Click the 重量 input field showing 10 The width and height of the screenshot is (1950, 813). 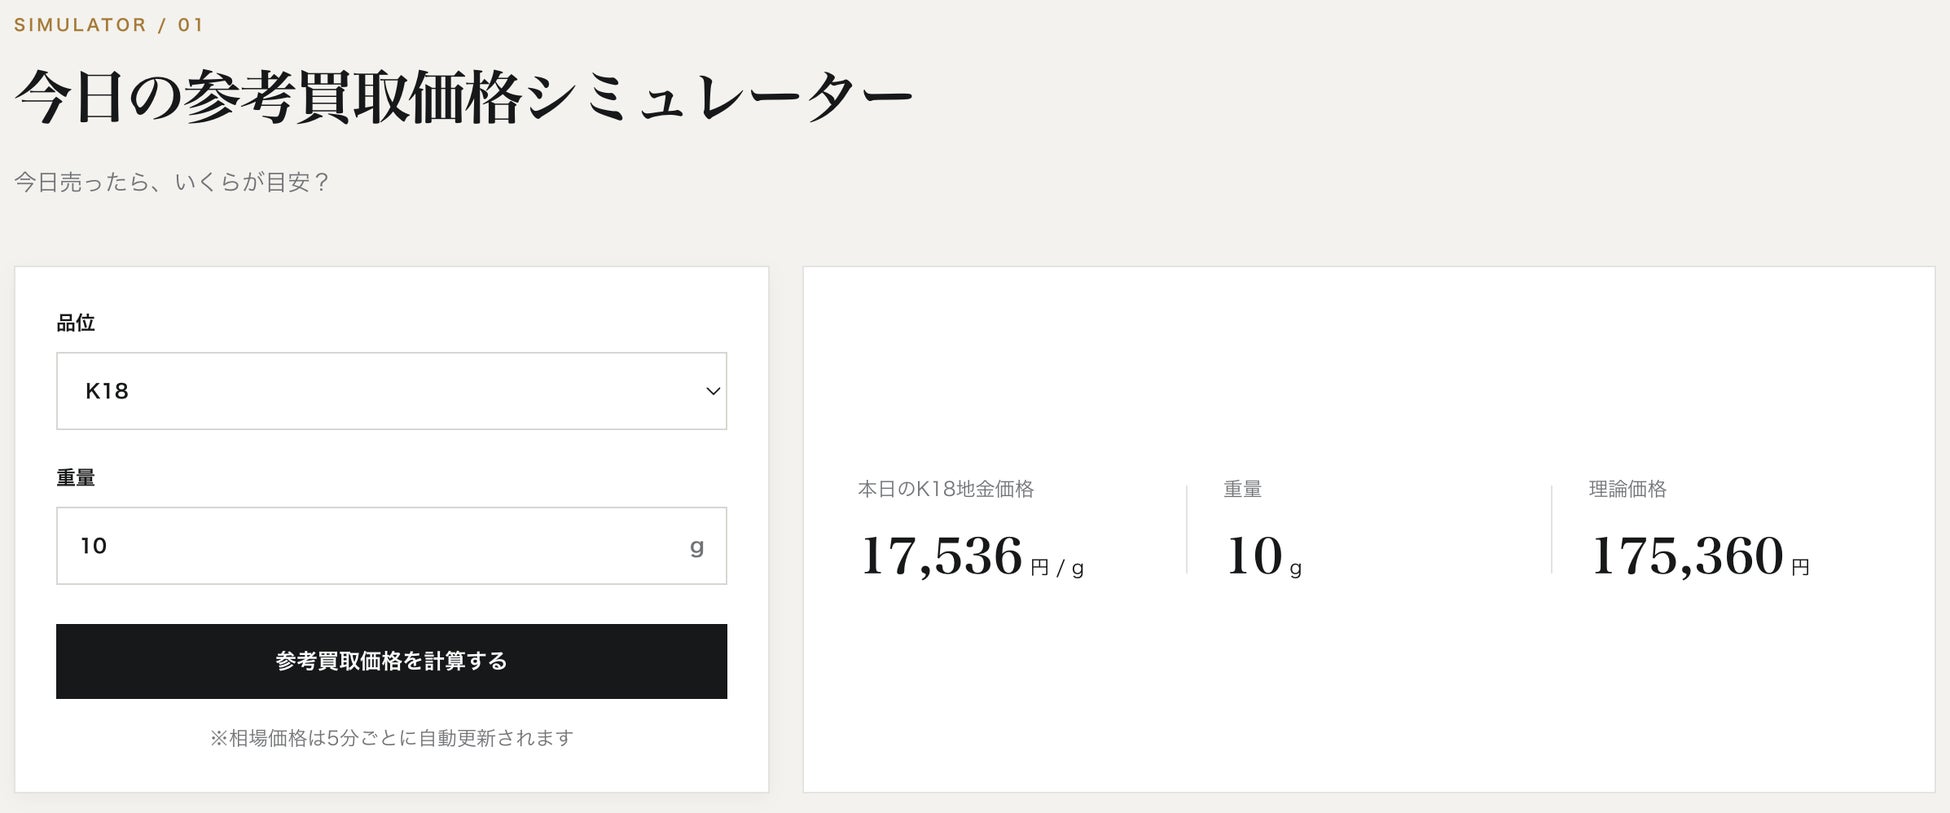click(391, 546)
